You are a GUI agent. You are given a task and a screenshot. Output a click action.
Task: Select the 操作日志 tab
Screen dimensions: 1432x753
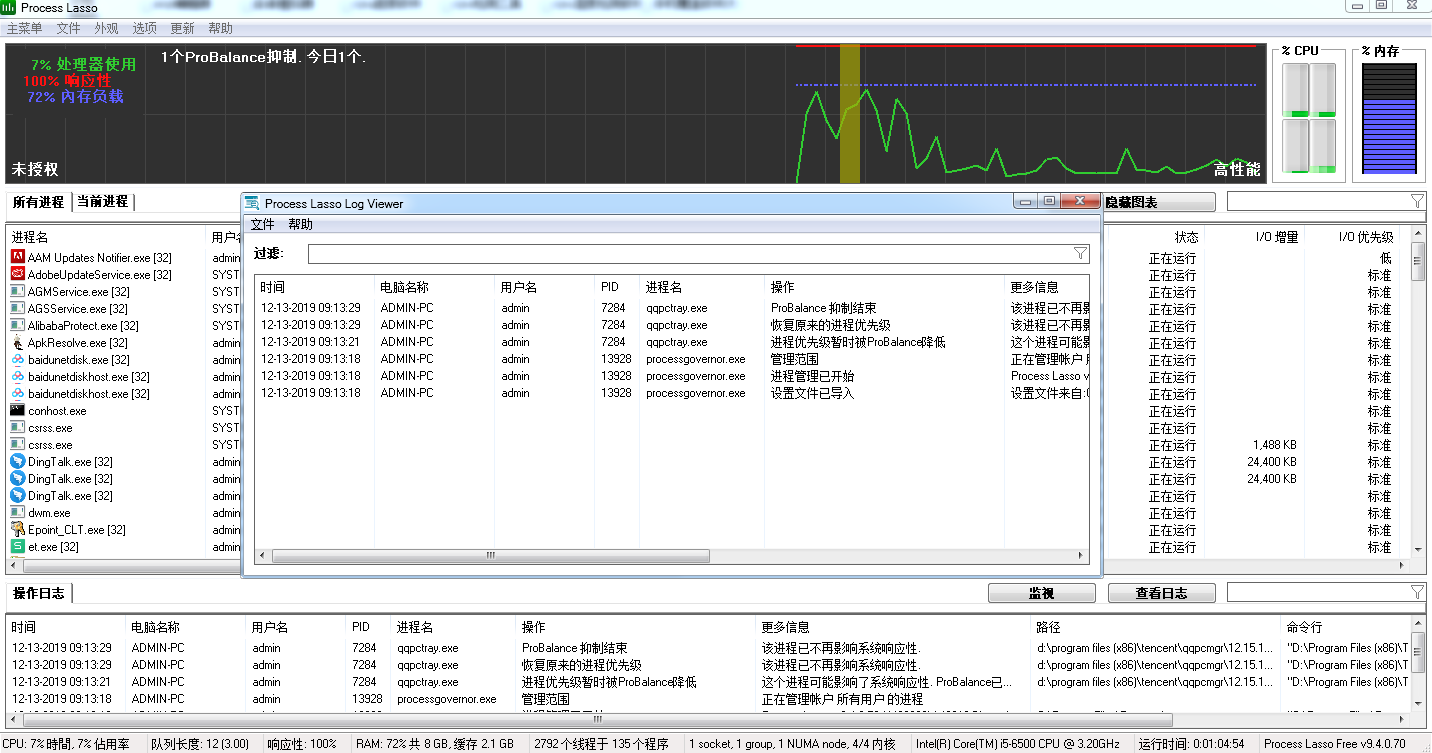coord(39,593)
